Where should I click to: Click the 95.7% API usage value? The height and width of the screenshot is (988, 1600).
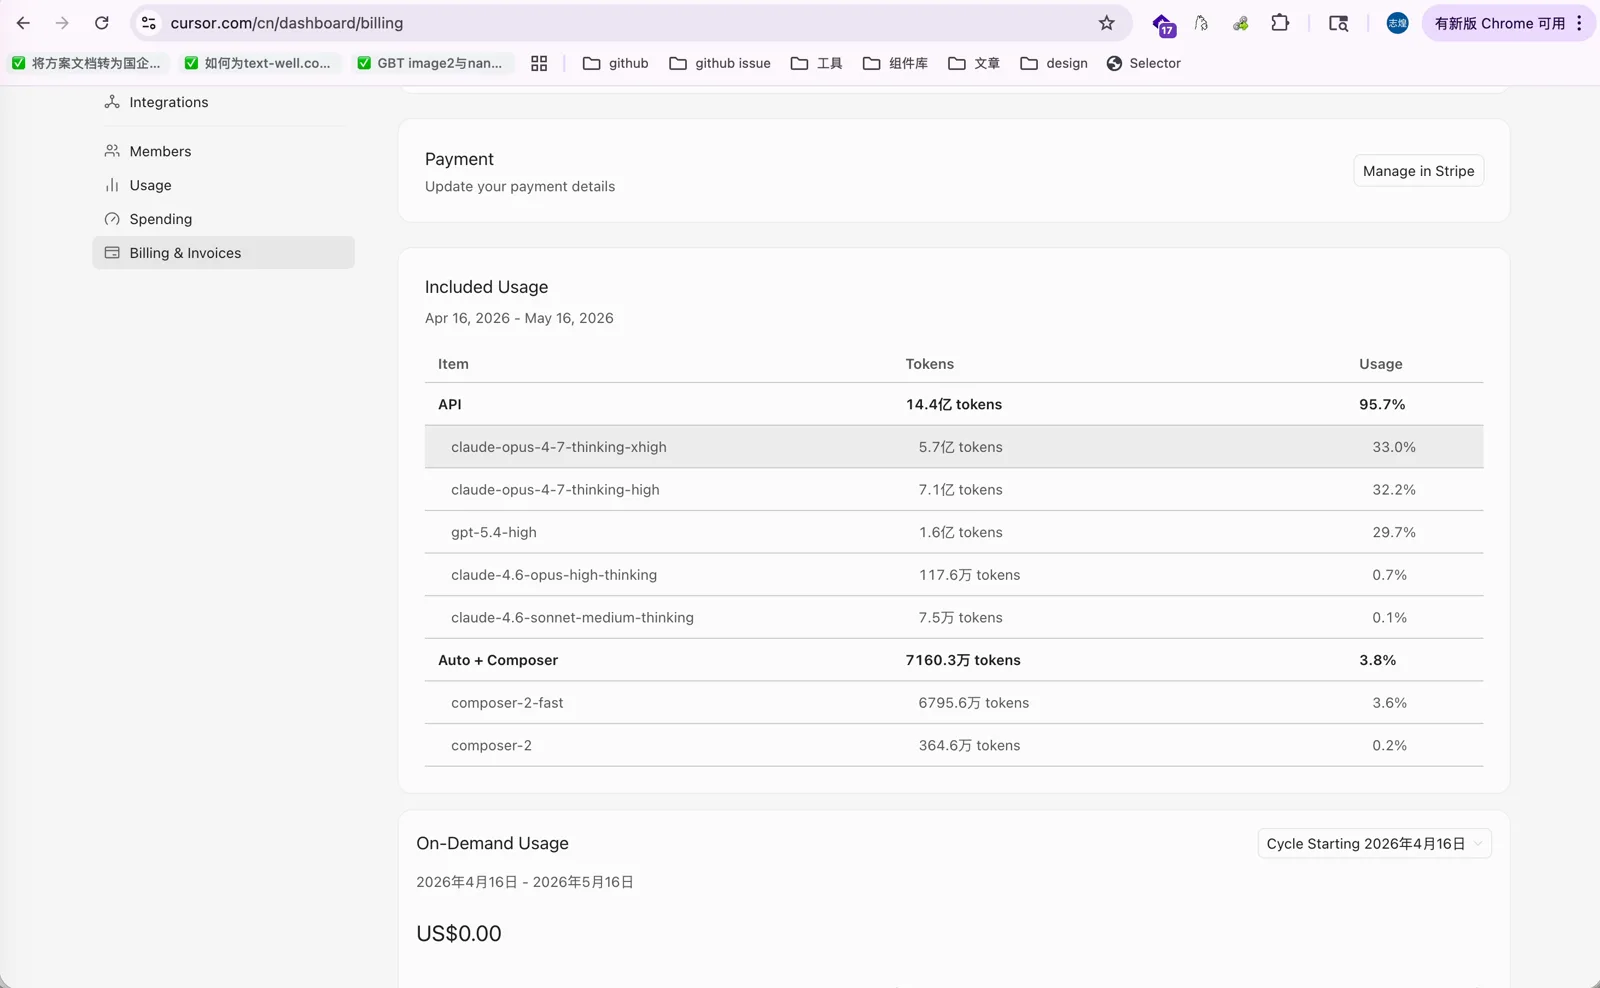(x=1382, y=404)
